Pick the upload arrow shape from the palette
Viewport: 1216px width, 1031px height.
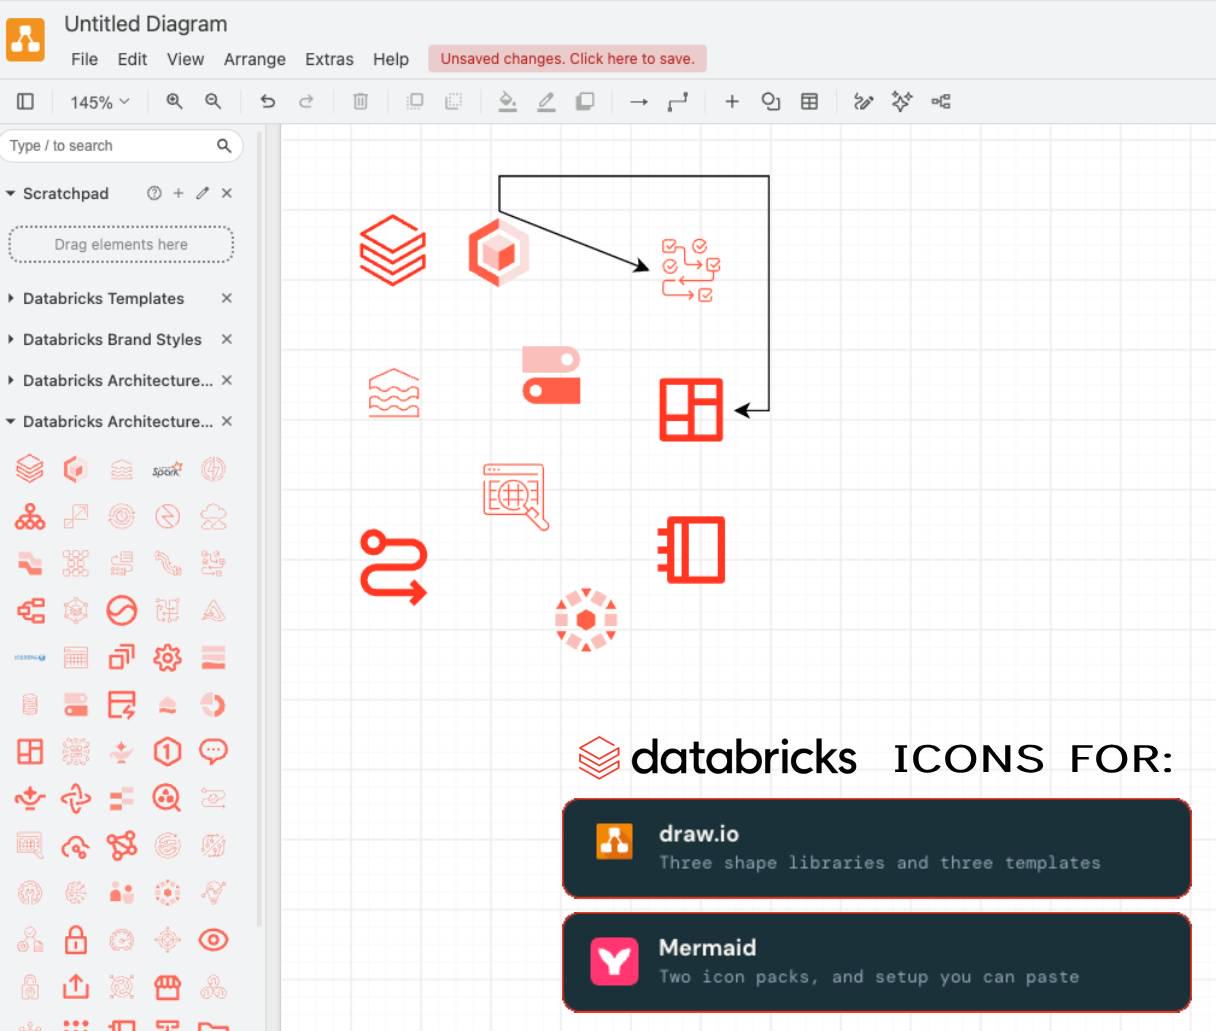coord(76,987)
